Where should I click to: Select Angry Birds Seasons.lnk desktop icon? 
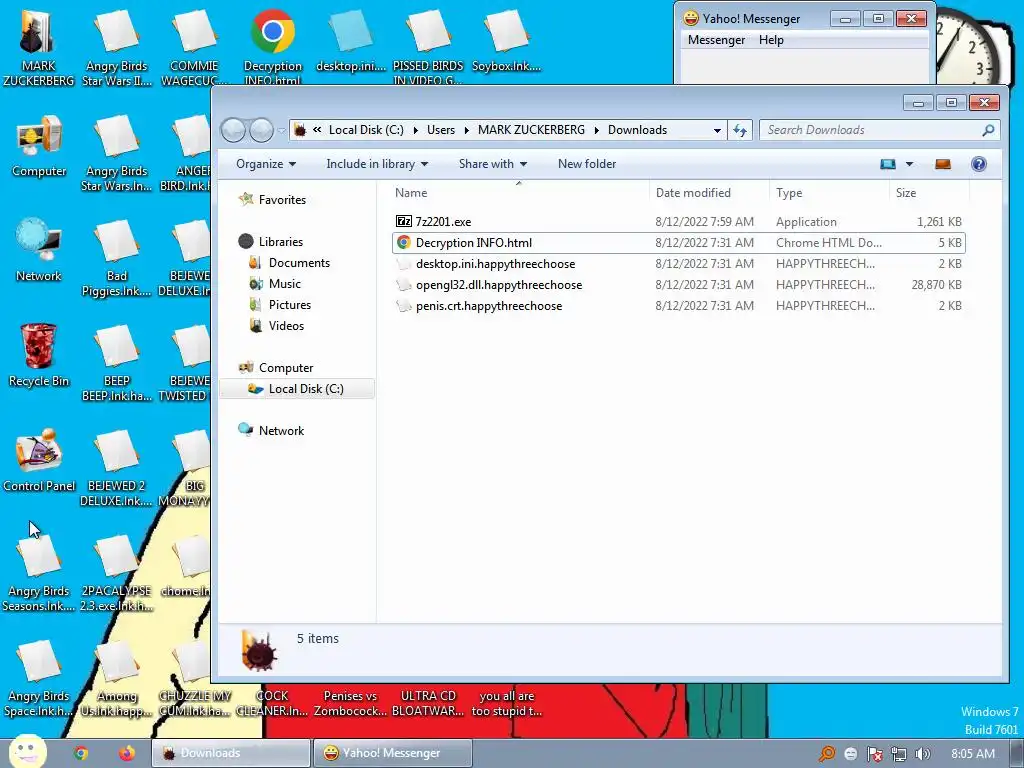pos(39,573)
